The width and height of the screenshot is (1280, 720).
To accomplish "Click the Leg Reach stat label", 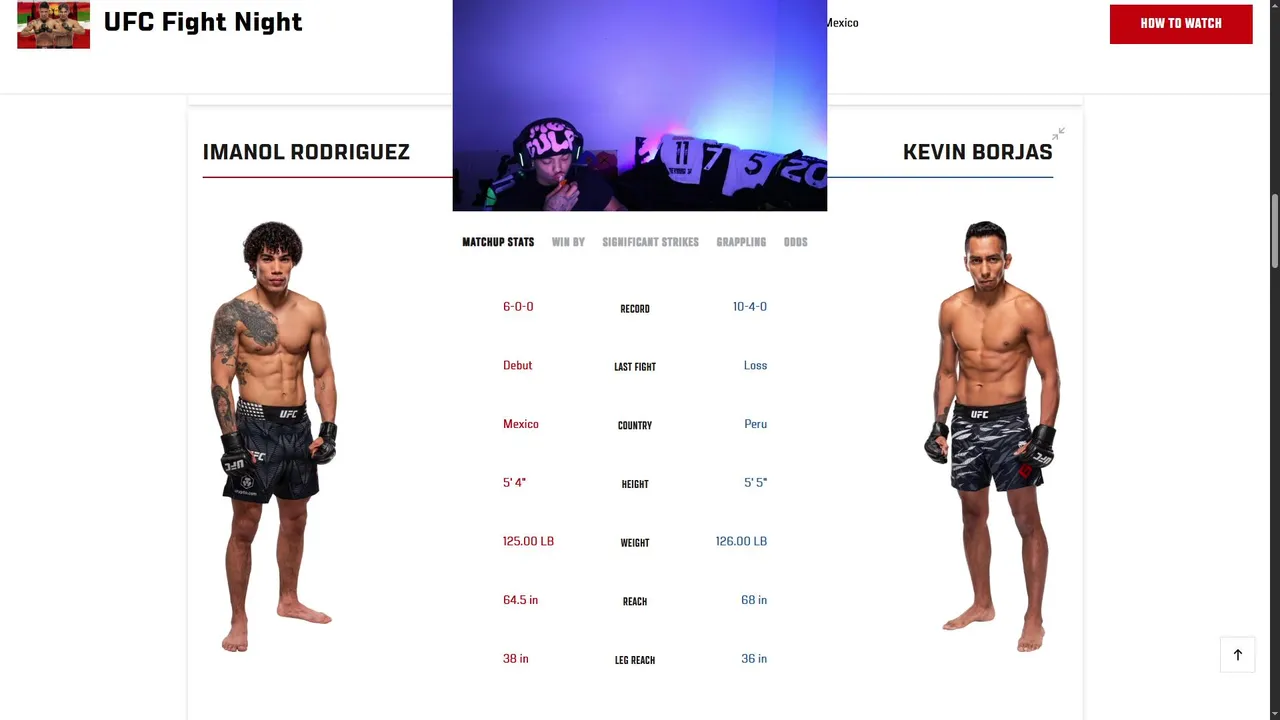I will 635,660.
